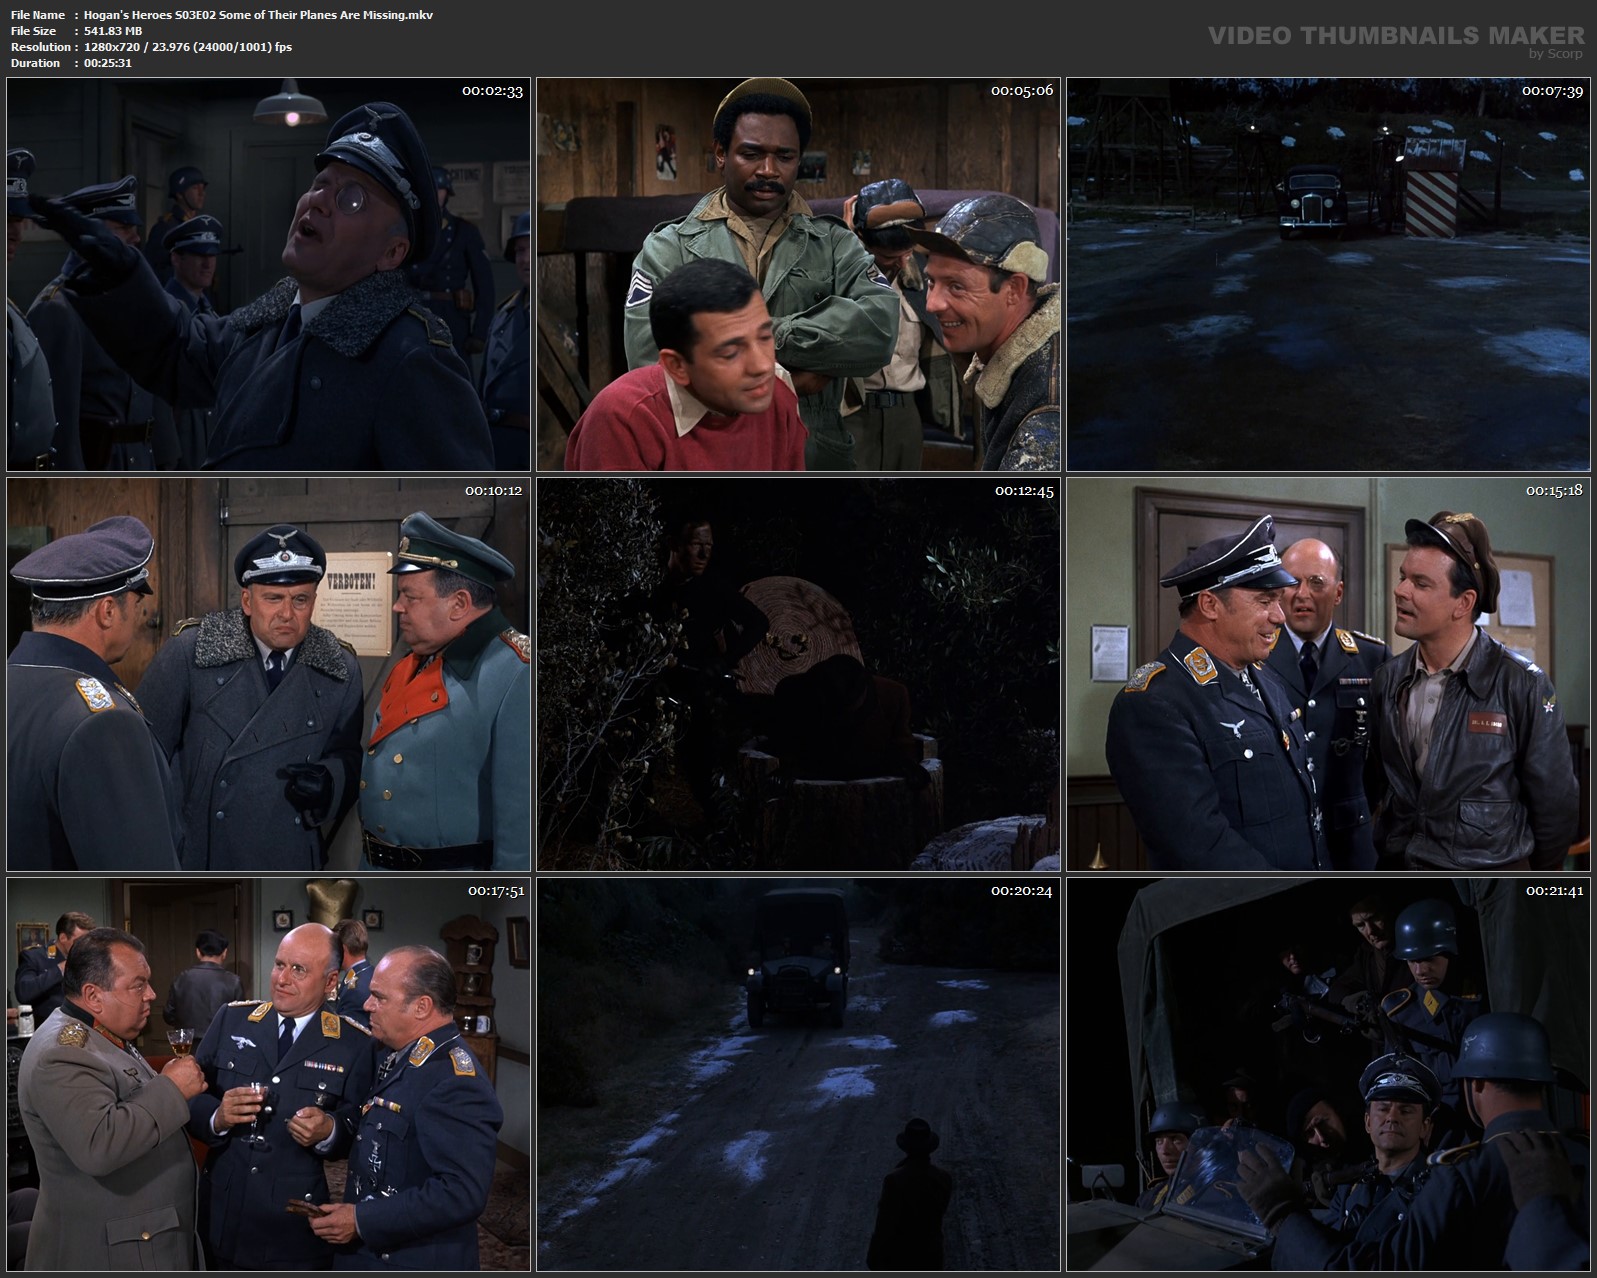Viewport: 1597px width, 1278px height.
Task: Select the thumbnail stamped 00:17:51
Action: click(268, 1074)
